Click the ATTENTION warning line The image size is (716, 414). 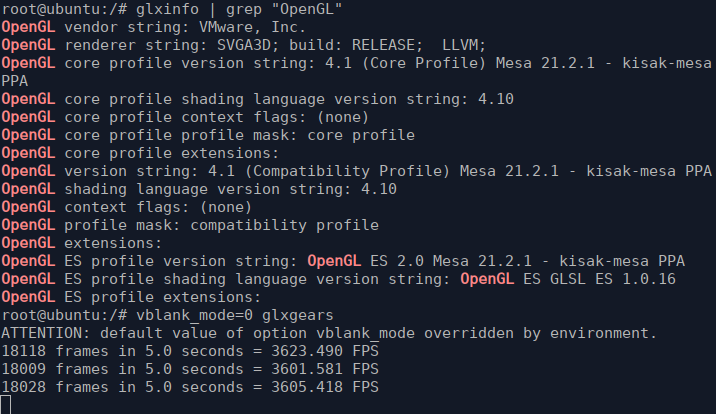pyautogui.click(x=329, y=333)
